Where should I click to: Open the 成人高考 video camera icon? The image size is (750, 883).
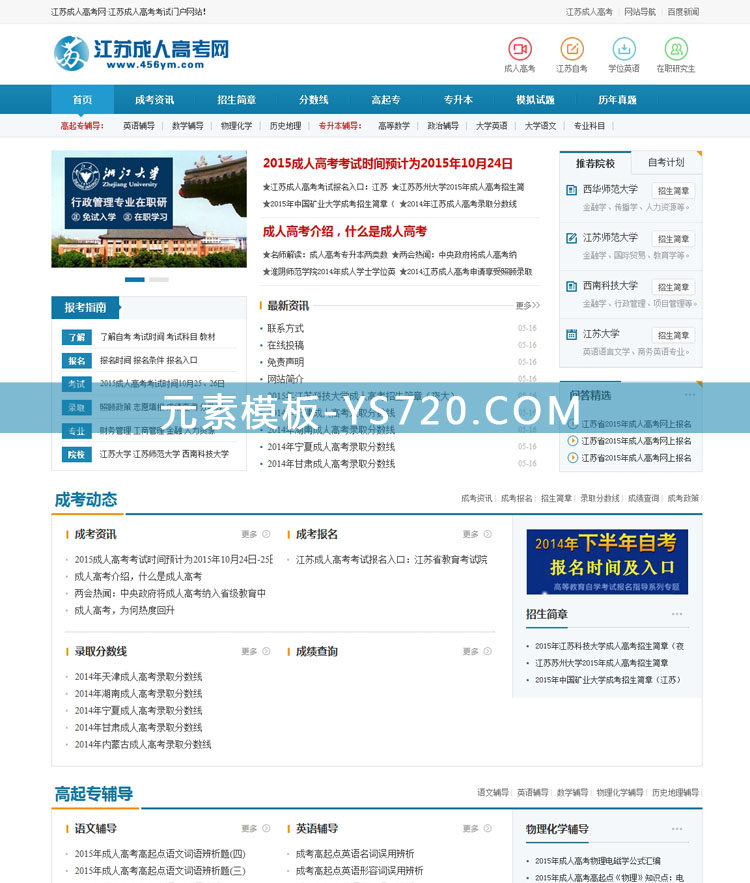(520, 49)
